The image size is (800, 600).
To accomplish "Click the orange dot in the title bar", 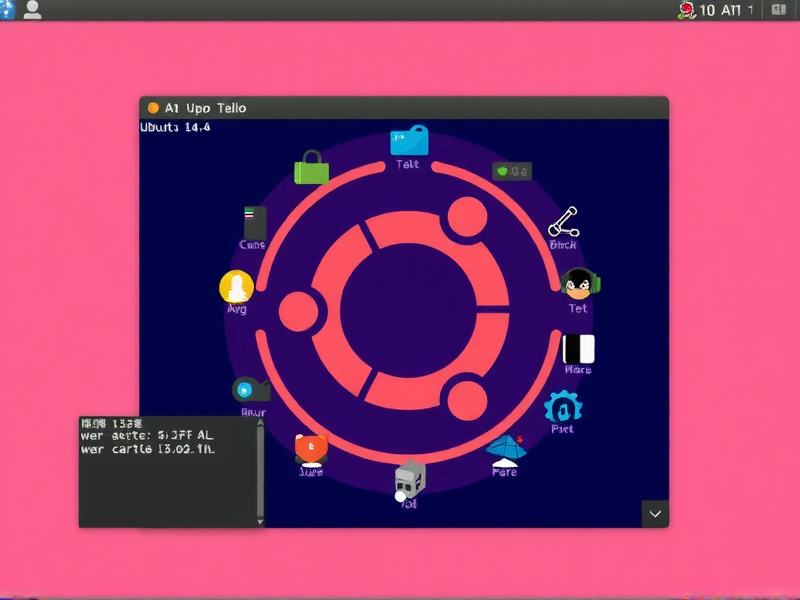I will pyautogui.click(x=152, y=107).
